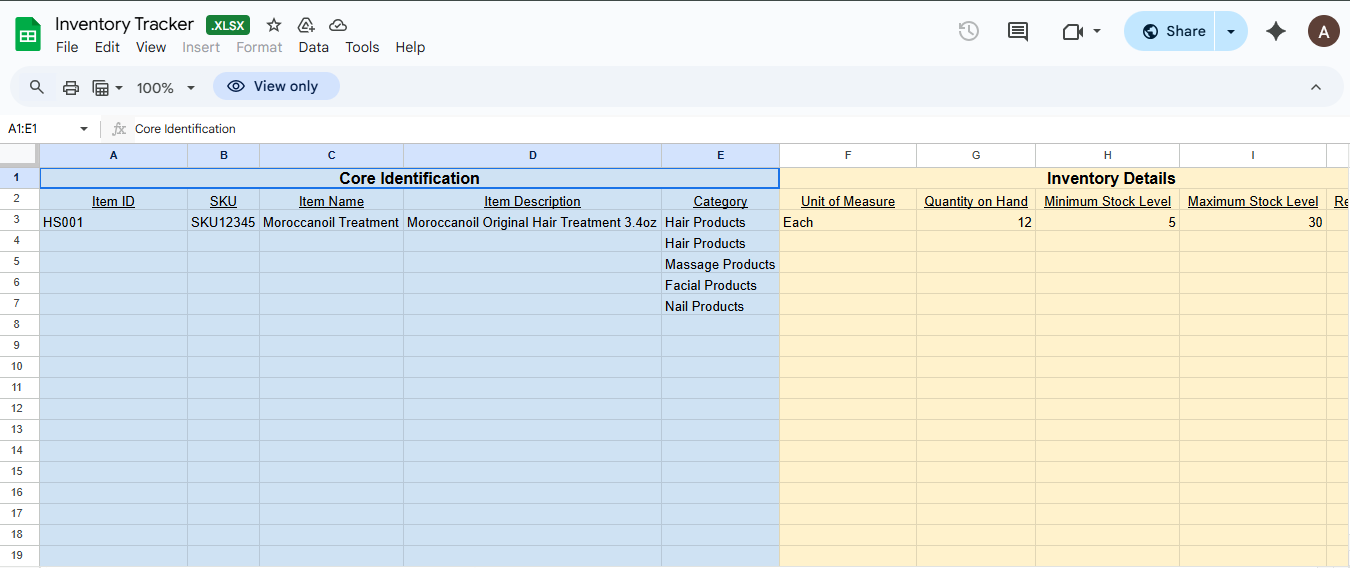This screenshot has width=1350, height=568.
Task: Toggle the View only mode button
Action: click(276, 86)
